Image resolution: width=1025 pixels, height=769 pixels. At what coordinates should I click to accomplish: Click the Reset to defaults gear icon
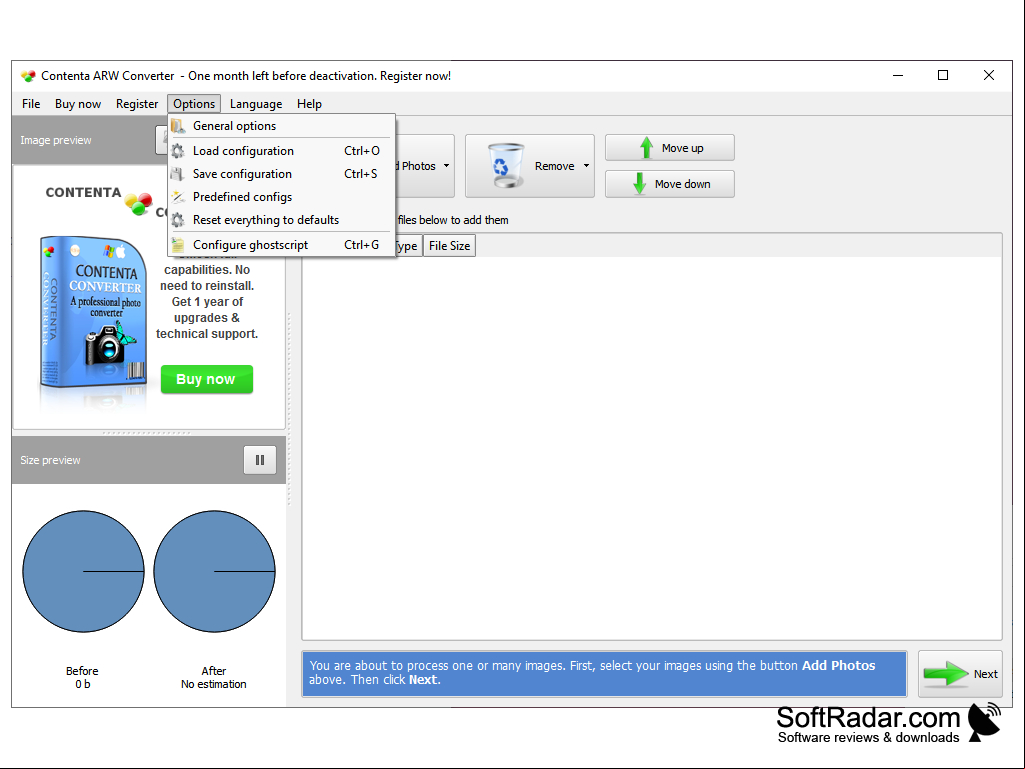[178, 220]
